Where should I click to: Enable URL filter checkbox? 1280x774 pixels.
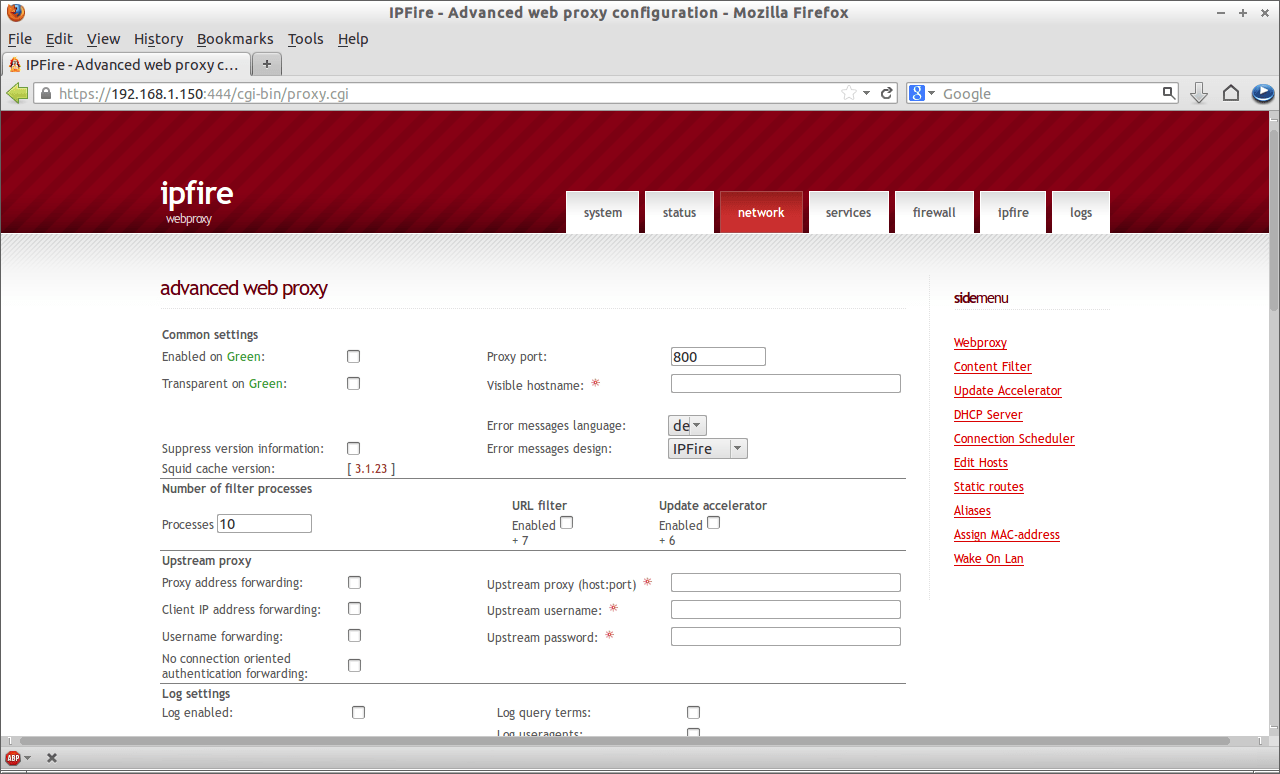566,522
